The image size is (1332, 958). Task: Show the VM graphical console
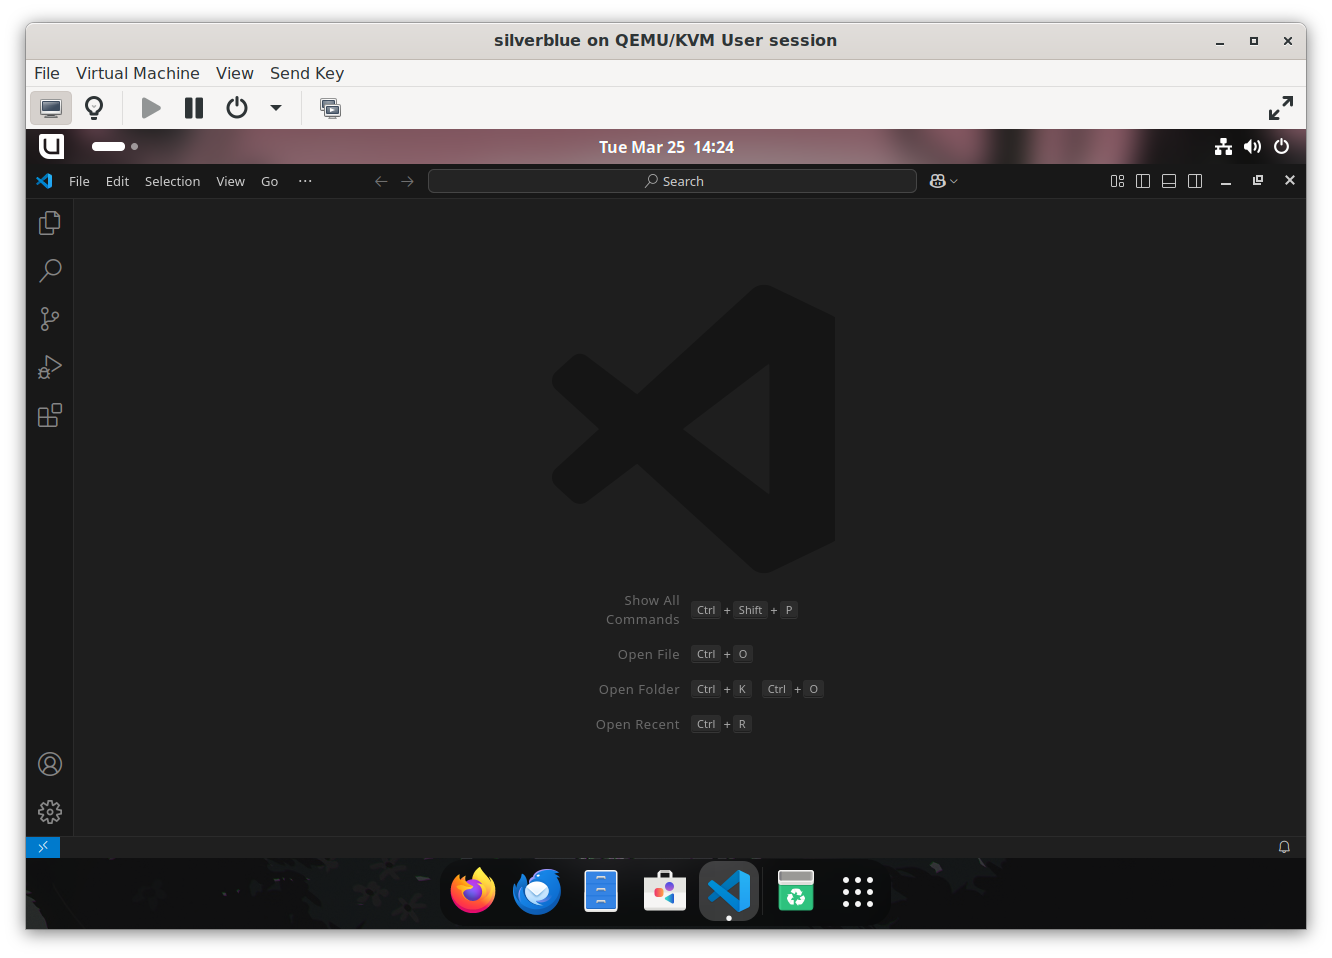tap(51, 108)
